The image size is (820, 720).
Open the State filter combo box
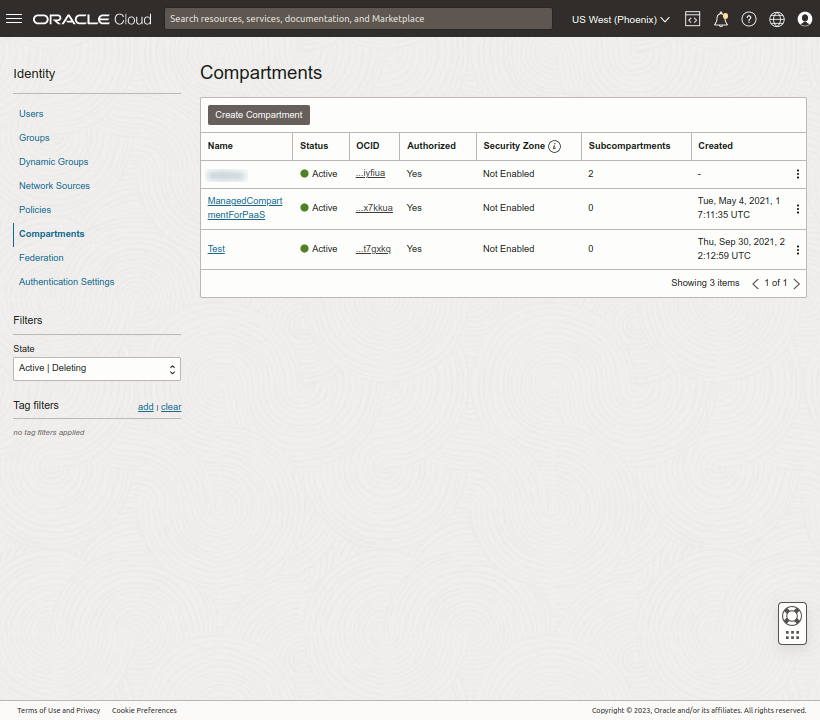[96, 368]
